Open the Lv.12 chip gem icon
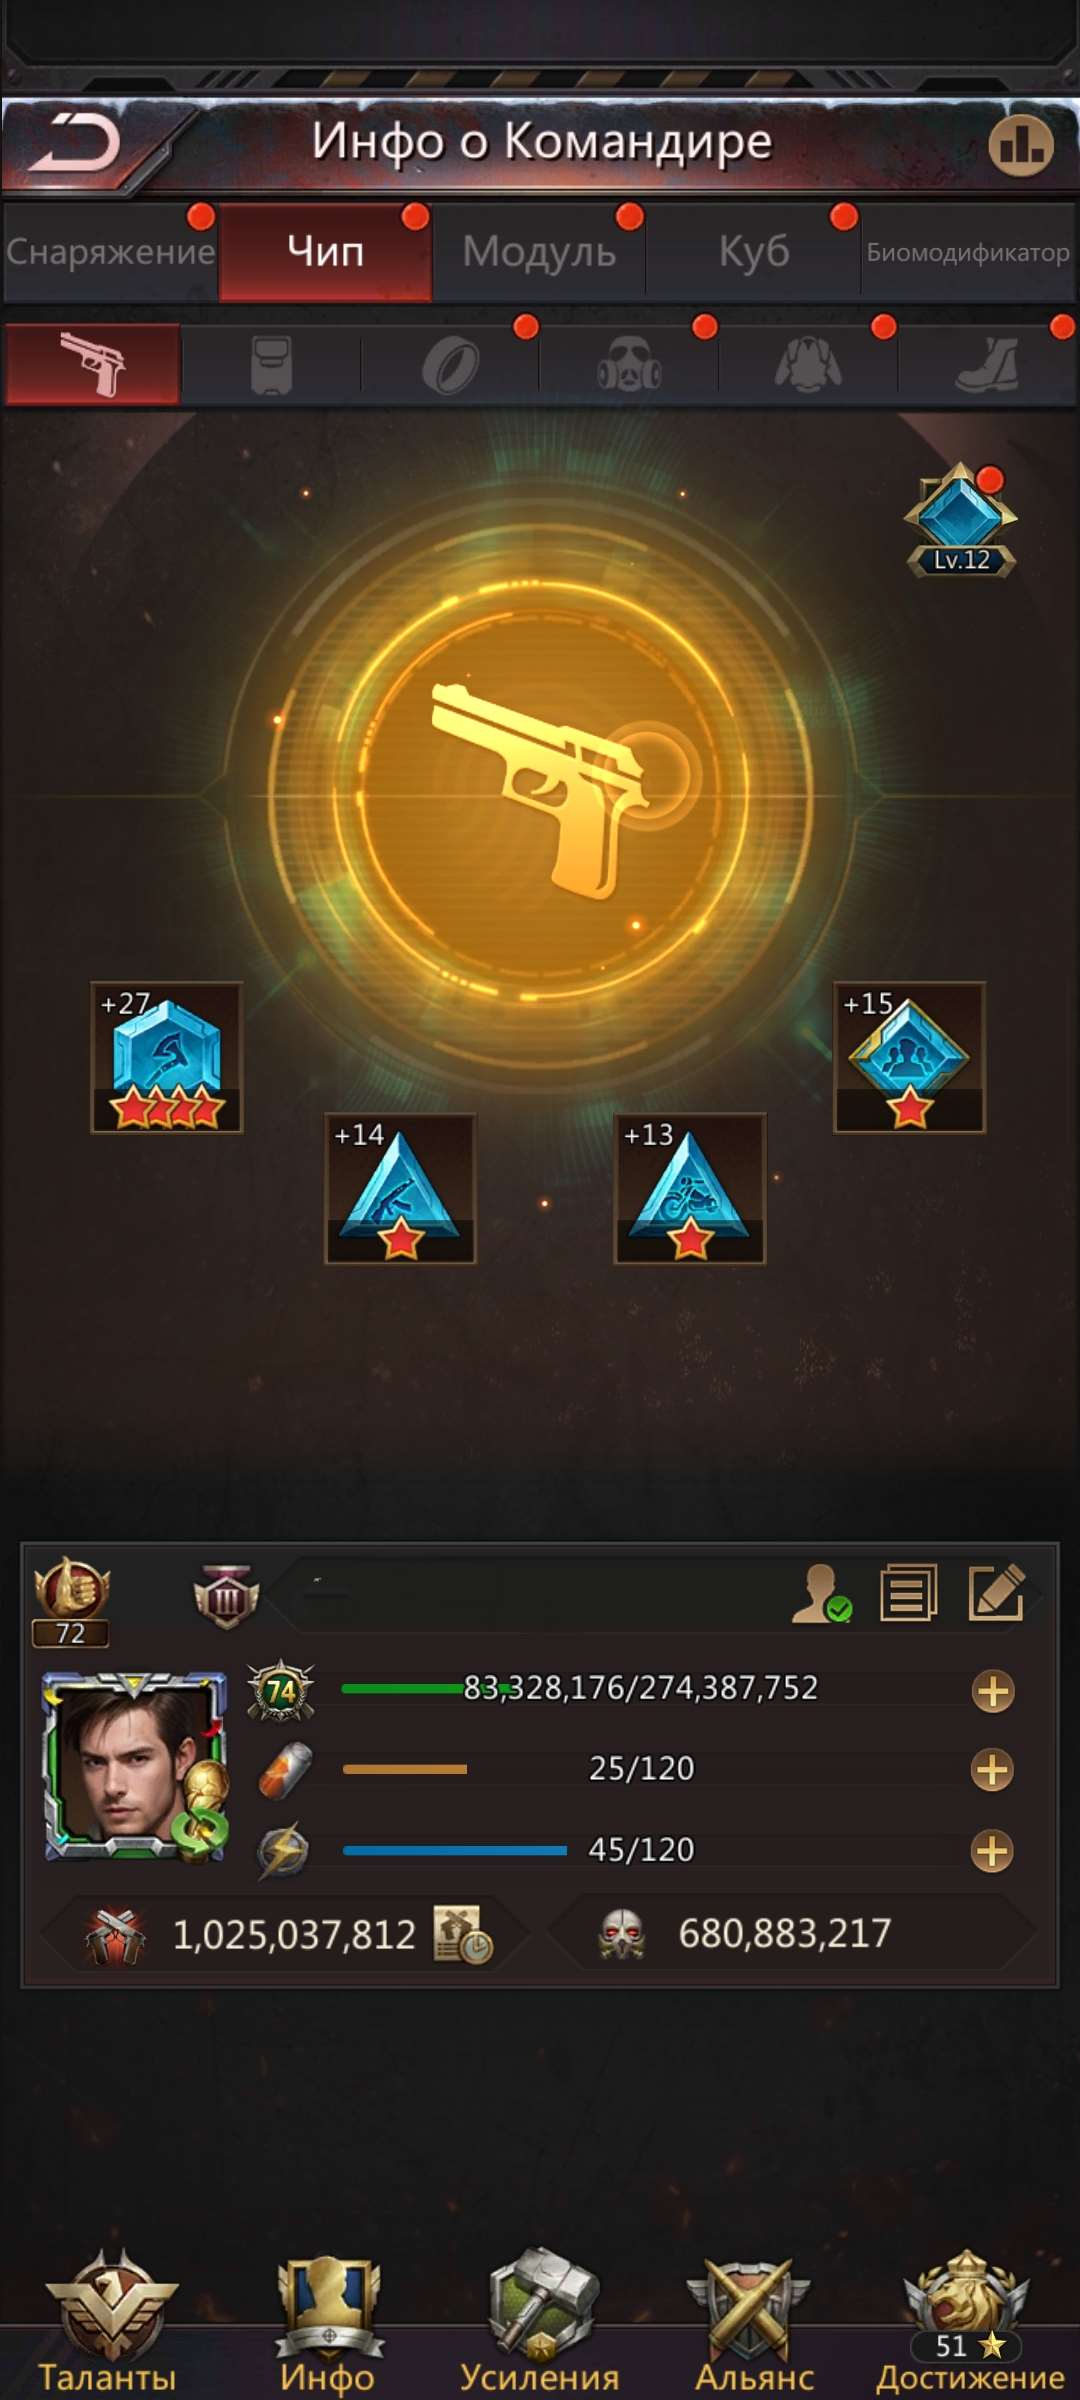The width and height of the screenshot is (1080, 2400). (961, 520)
